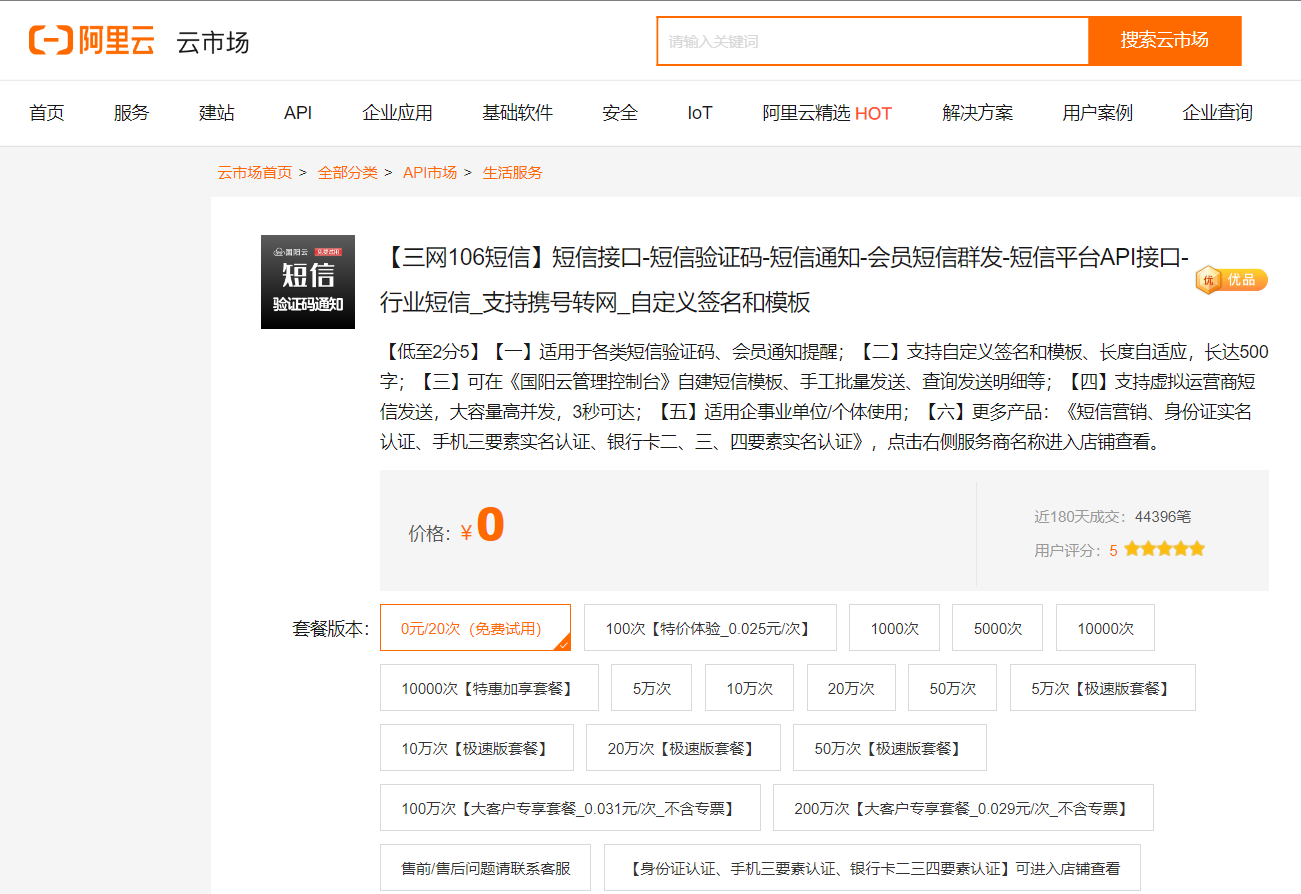Viewport: 1301px width, 894px height.
Task: Click the 用户评分 label
Action: click(x=1069, y=550)
